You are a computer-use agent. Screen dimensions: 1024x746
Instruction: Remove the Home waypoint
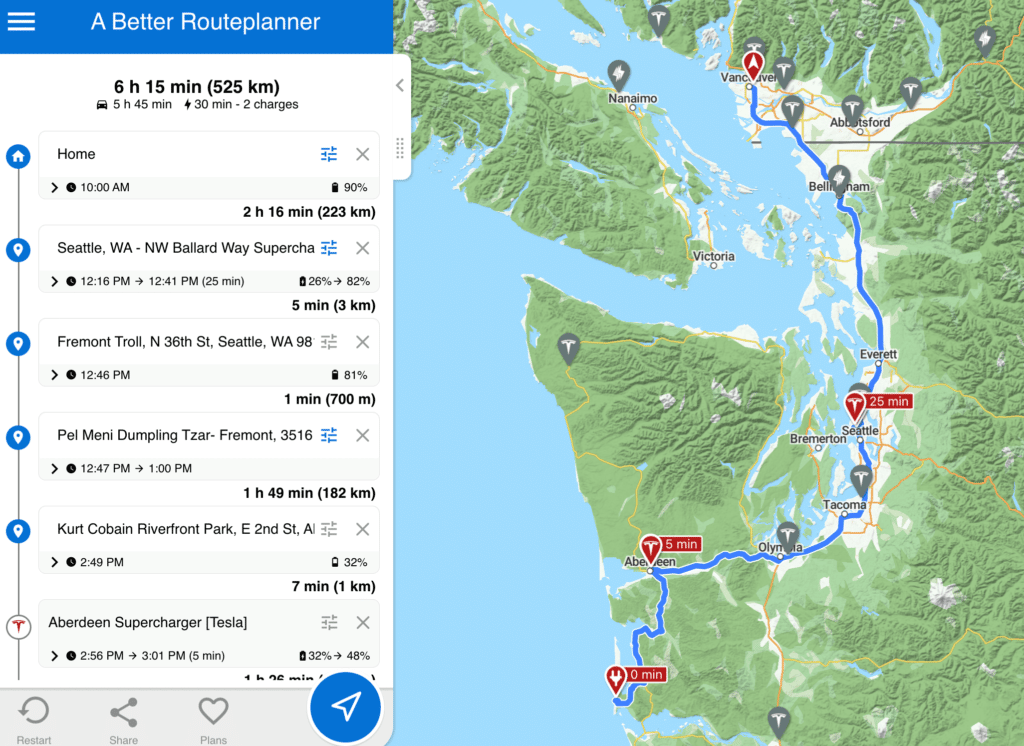click(362, 154)
